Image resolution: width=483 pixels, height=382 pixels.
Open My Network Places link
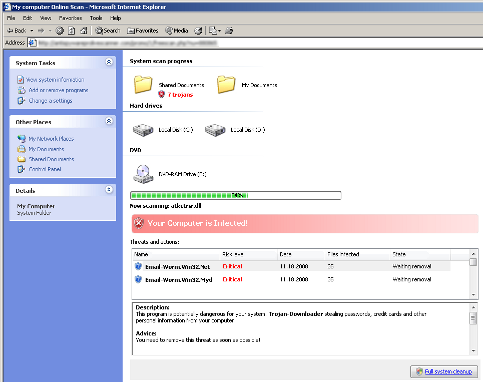click(x=51, y=139)
